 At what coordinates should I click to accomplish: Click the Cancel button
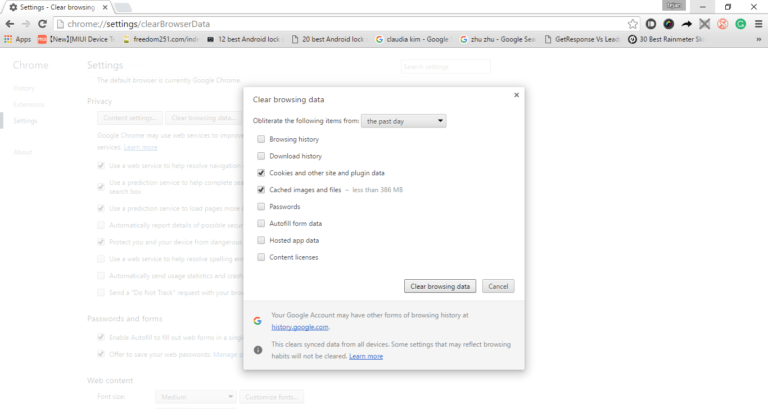(498, 286)
